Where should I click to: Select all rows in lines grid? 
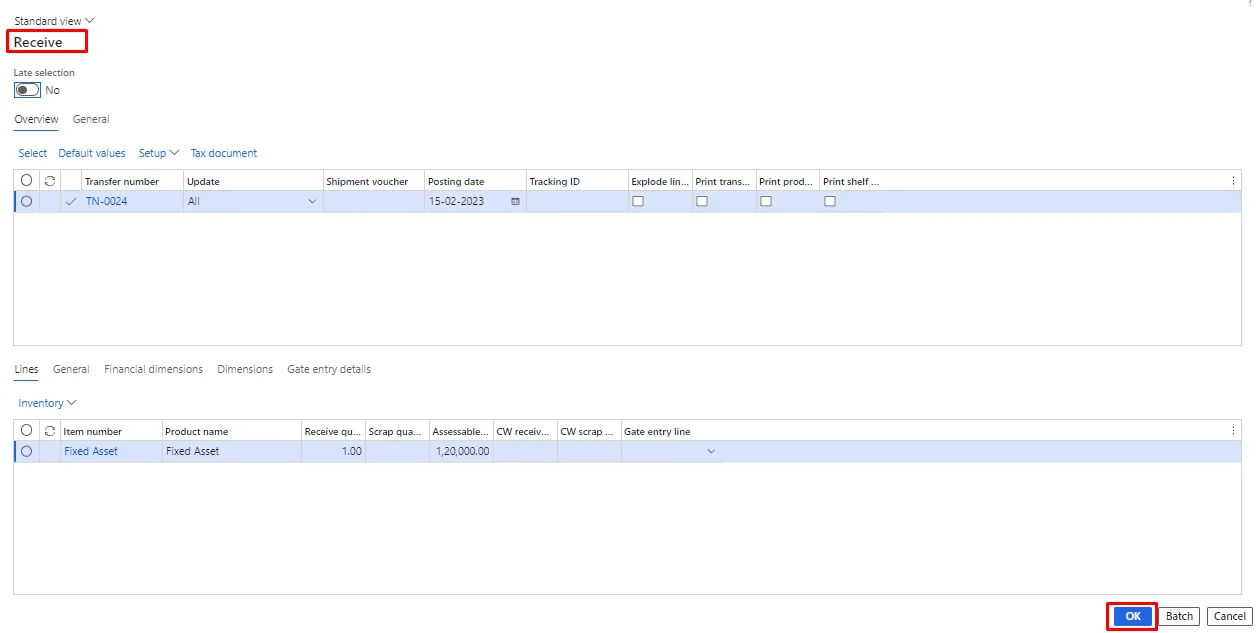click(x=26, y=431)
